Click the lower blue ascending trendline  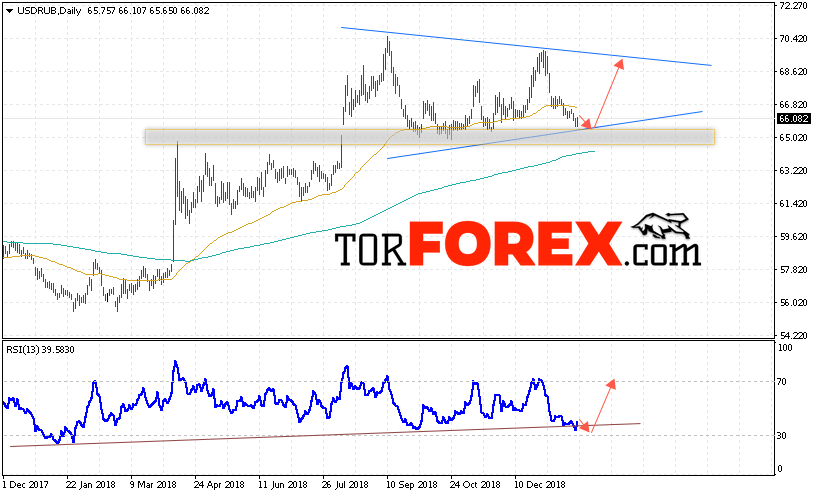(544, 135)
